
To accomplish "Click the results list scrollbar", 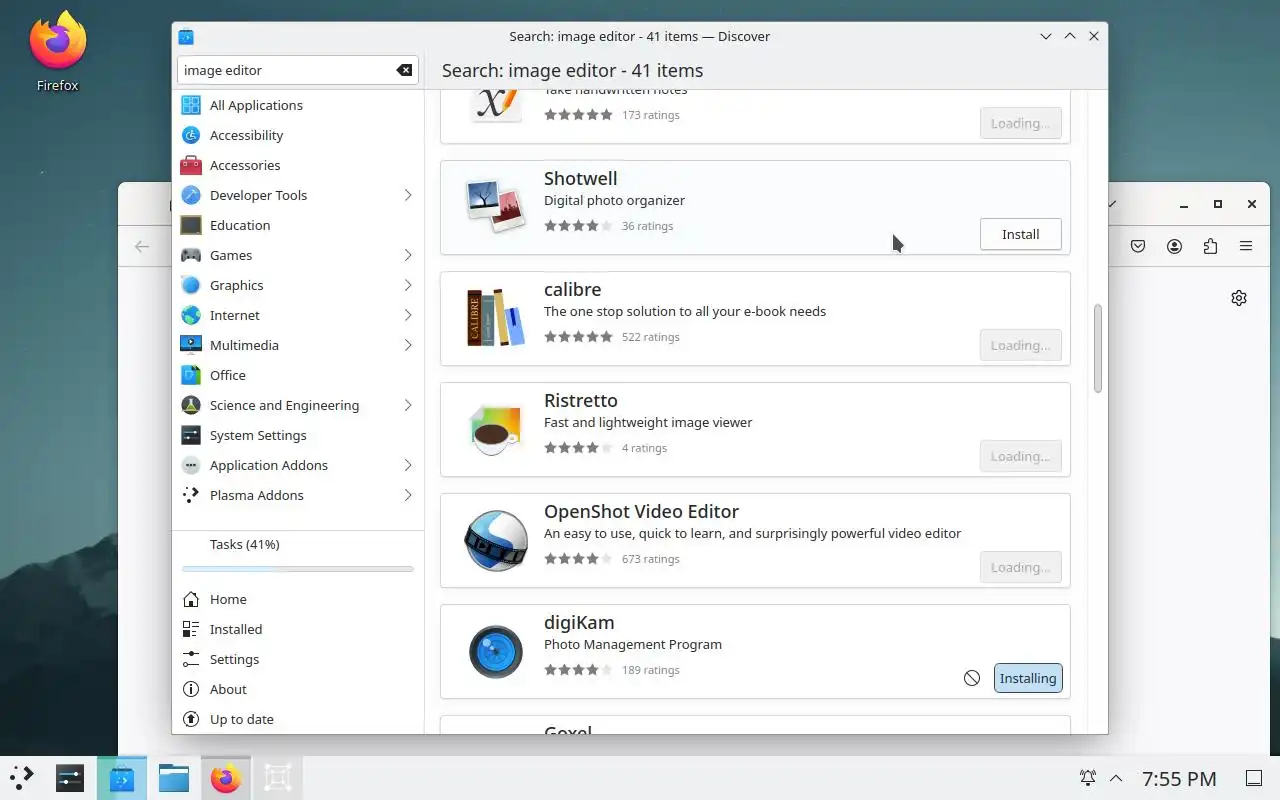I will coord(1097,348).
